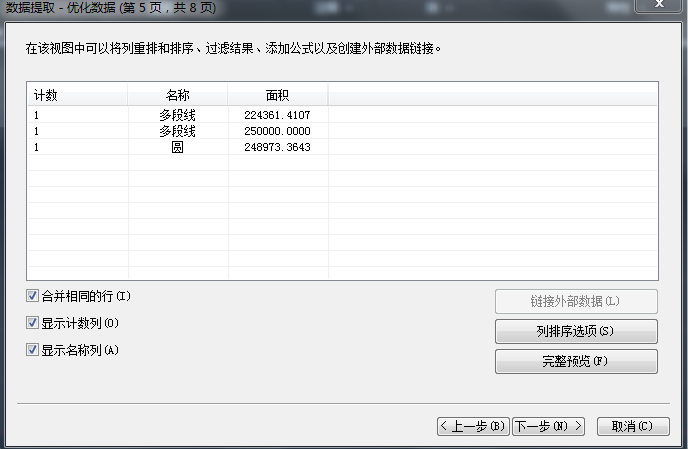Viewport: 688px width, 449px height.
Task: Click count cell in the 圆 row
Action: click(78, 147)
